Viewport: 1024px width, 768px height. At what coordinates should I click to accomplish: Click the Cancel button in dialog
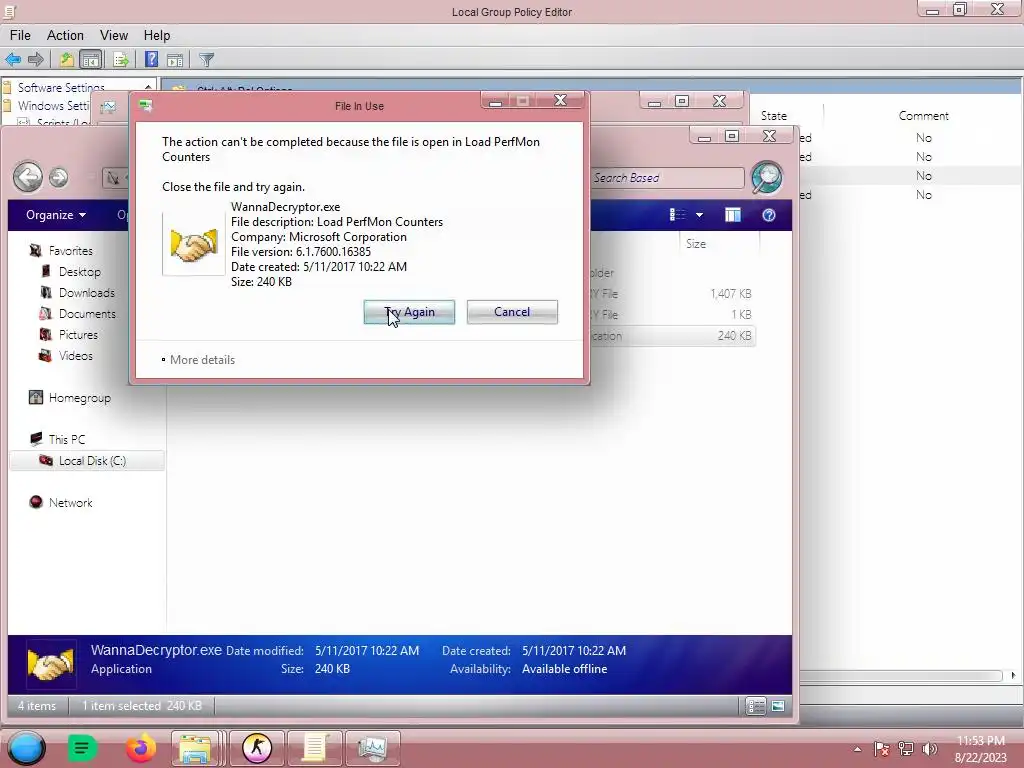click(x=512, y=312)
